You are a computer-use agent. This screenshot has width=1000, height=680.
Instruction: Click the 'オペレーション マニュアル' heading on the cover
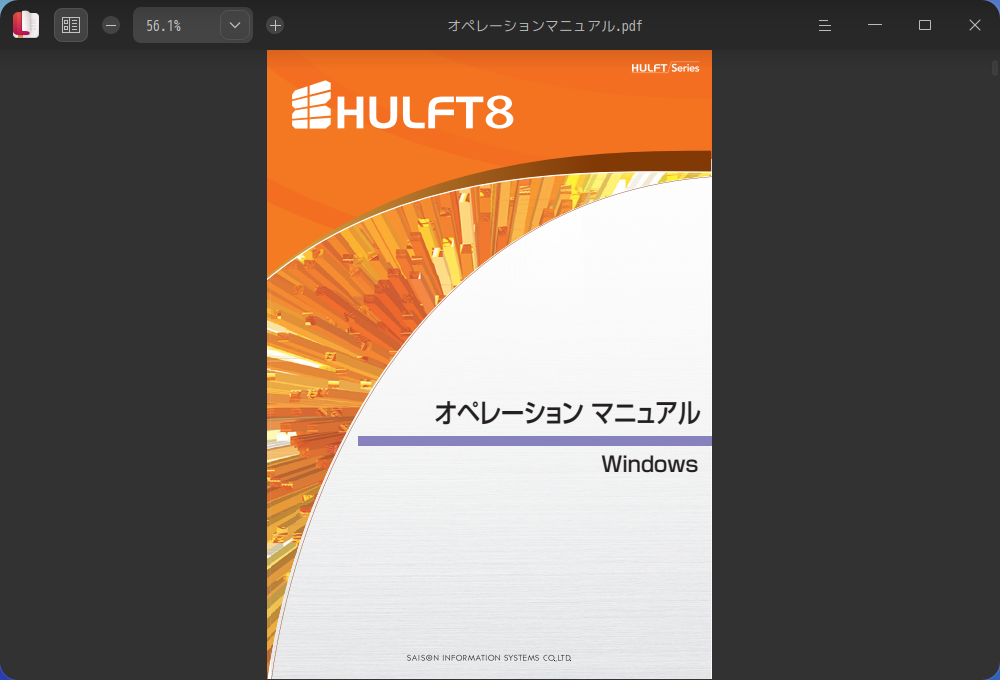coord(567,413)
